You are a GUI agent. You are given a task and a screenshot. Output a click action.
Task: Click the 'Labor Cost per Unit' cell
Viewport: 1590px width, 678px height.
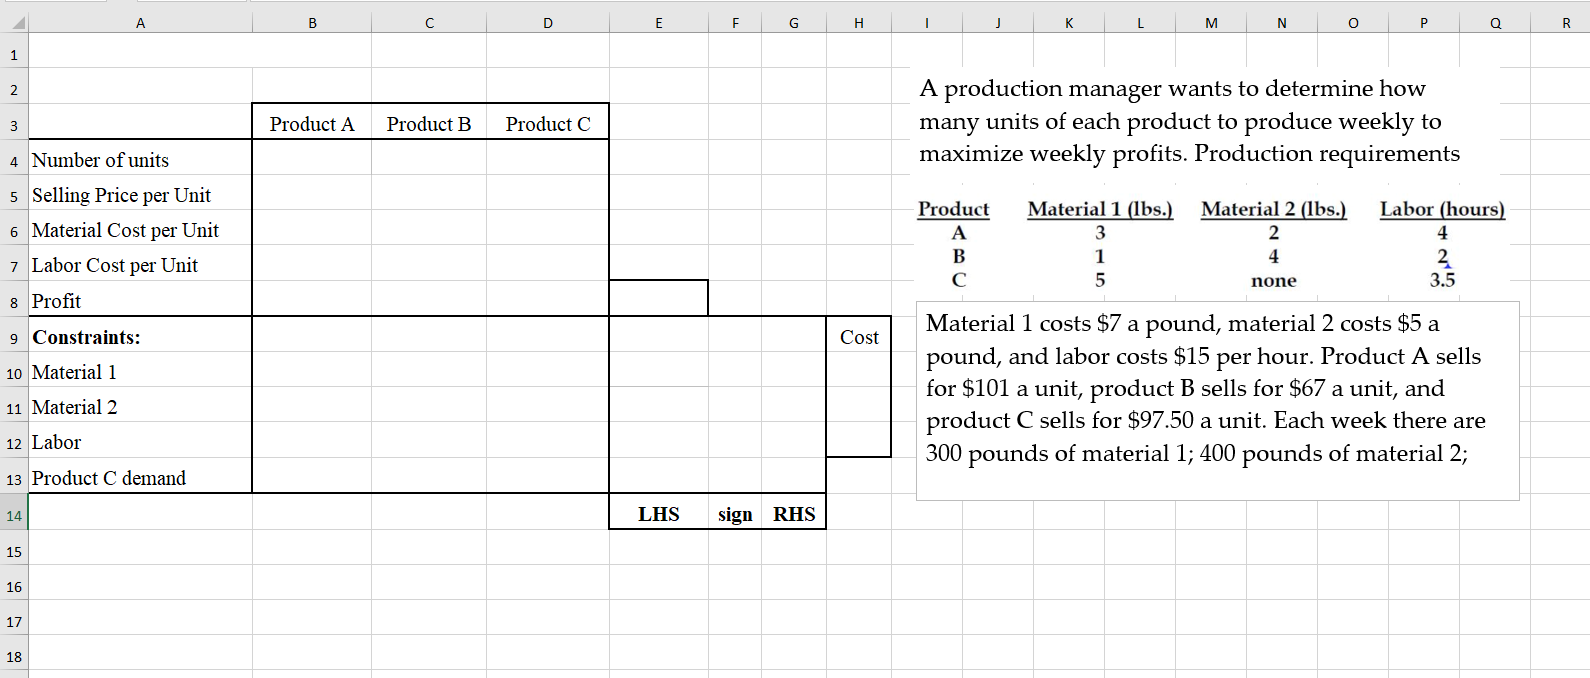click(140, 264)
